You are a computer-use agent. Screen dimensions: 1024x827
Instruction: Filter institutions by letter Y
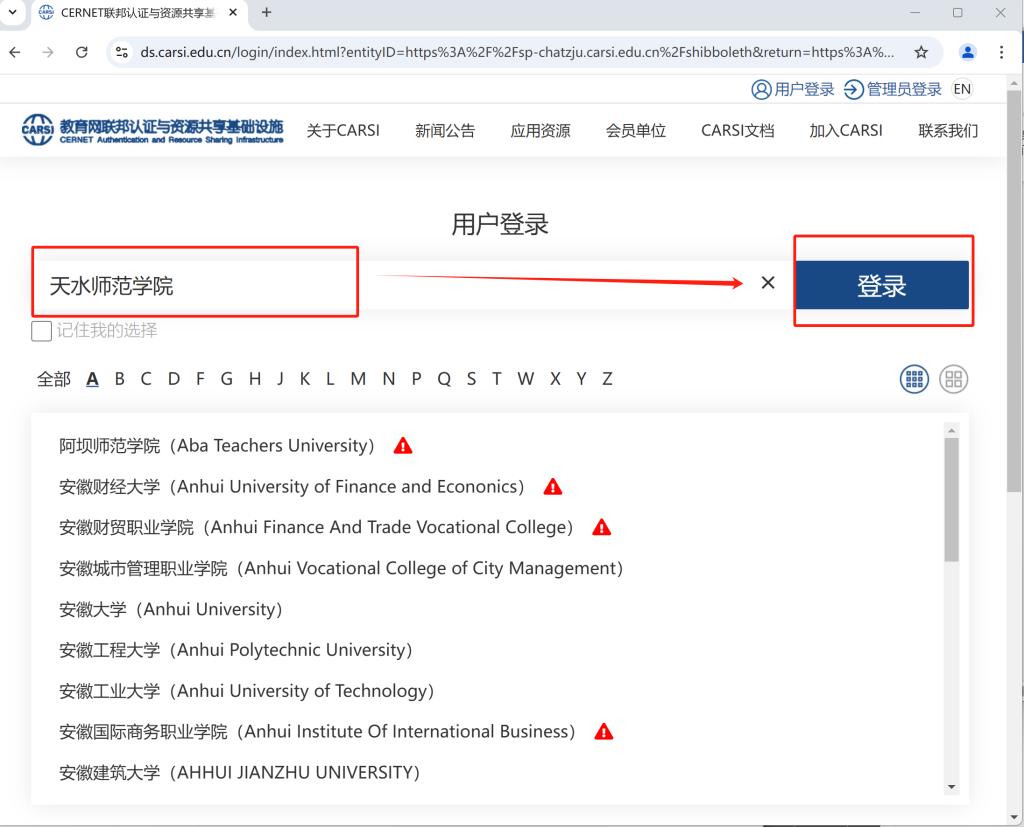pos(581,379)
